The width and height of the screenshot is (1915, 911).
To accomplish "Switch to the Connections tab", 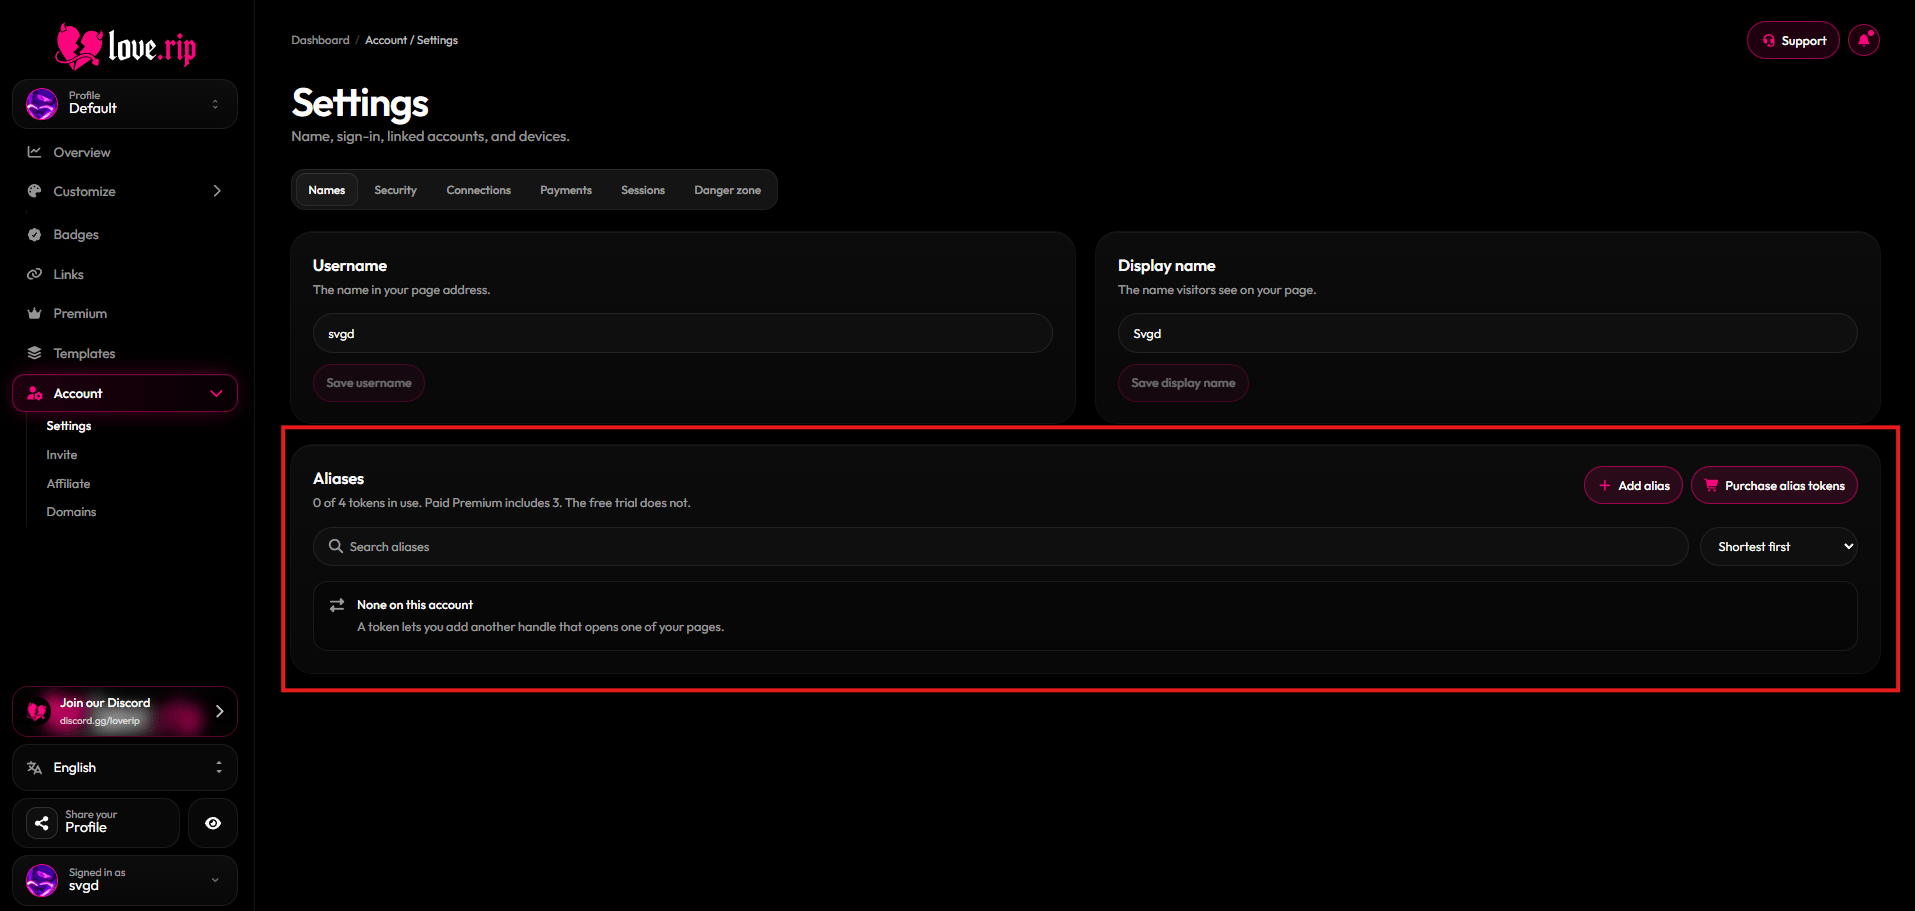I will click(x=478, y=190).
